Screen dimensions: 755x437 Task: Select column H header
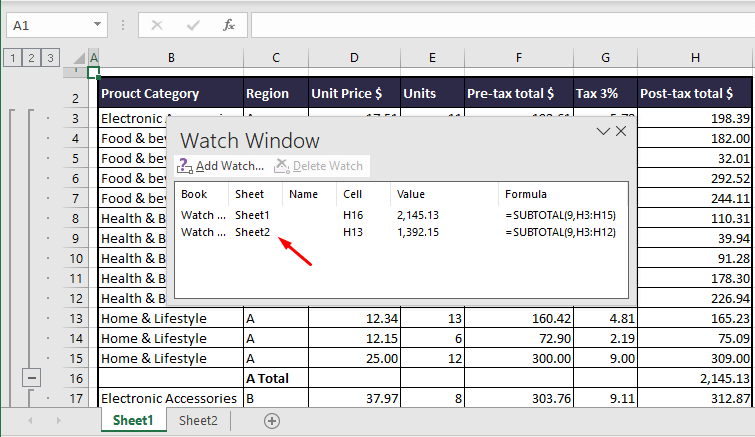point(696,58)
